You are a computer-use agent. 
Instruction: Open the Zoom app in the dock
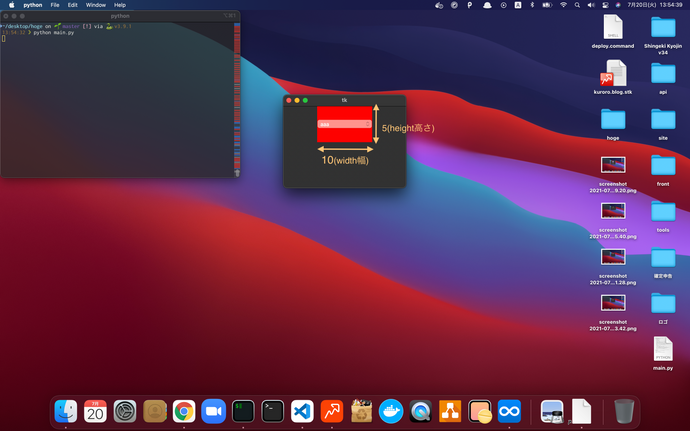[x=213, y=410]
